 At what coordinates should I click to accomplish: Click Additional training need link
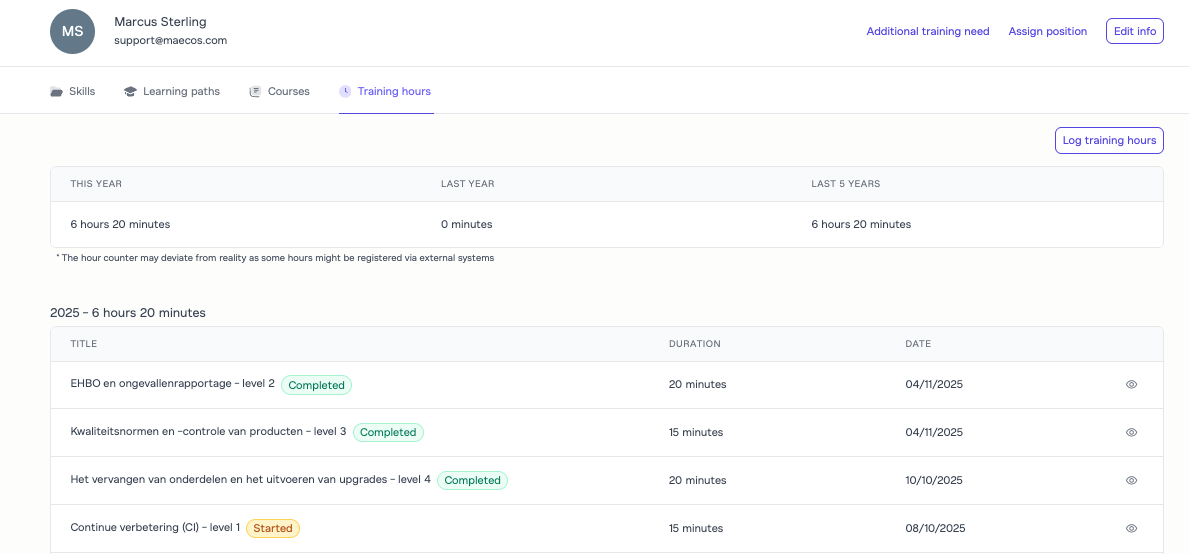click(927, 32)
